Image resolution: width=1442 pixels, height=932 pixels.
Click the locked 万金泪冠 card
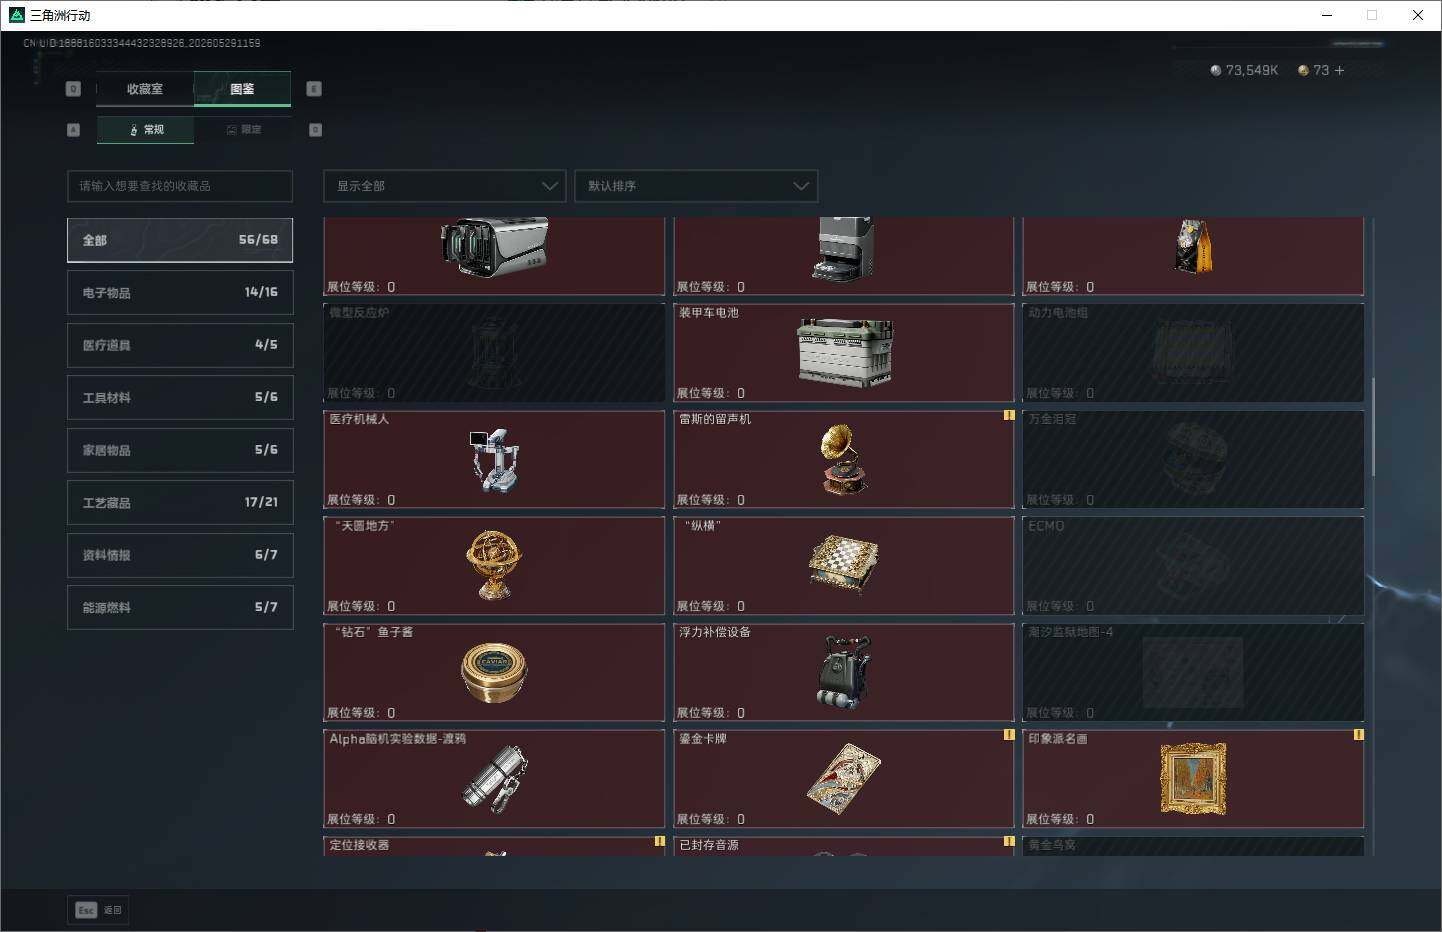click(1193, 459)
